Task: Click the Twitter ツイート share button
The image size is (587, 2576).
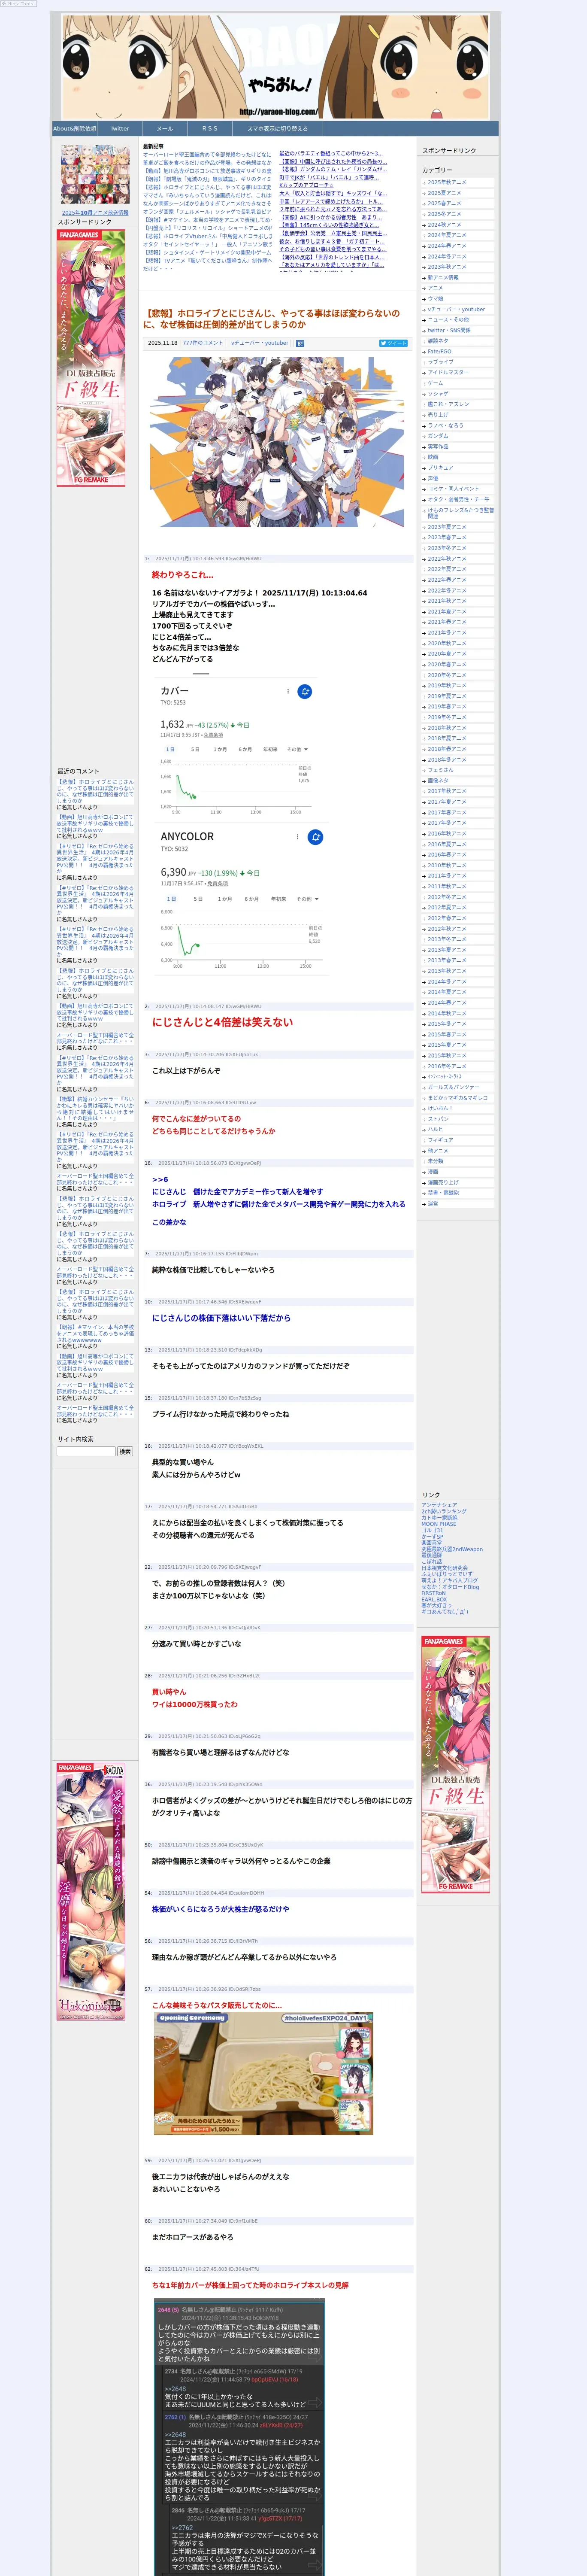Action: (x=393, y=343)
